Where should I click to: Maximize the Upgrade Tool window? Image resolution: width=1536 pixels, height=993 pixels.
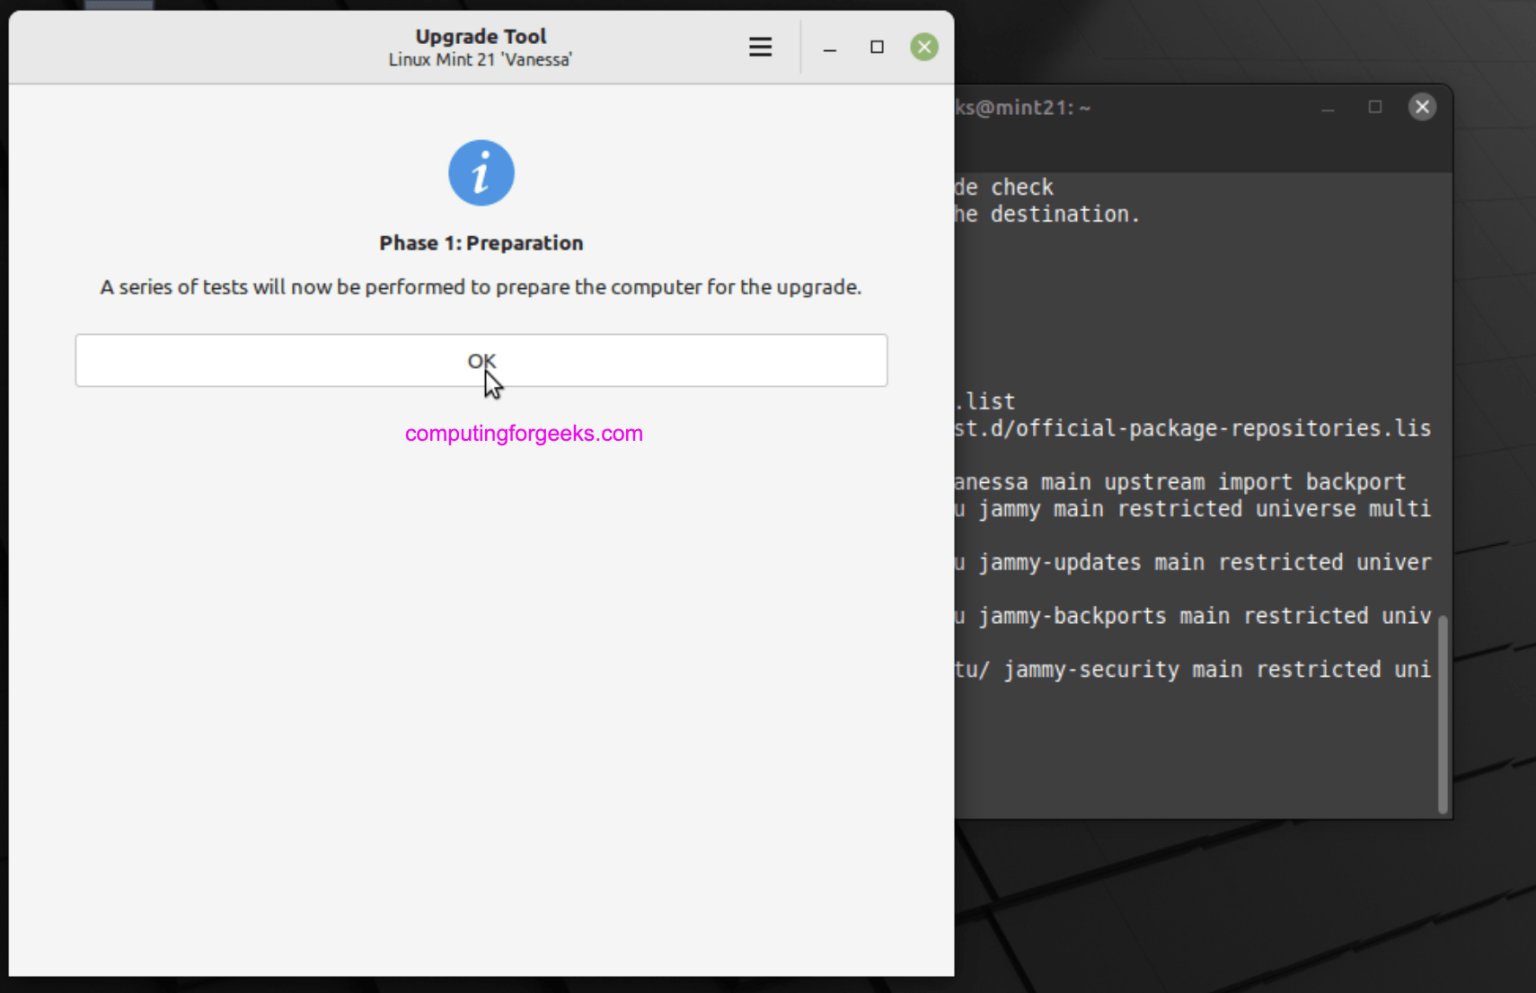tap(876, 46)
